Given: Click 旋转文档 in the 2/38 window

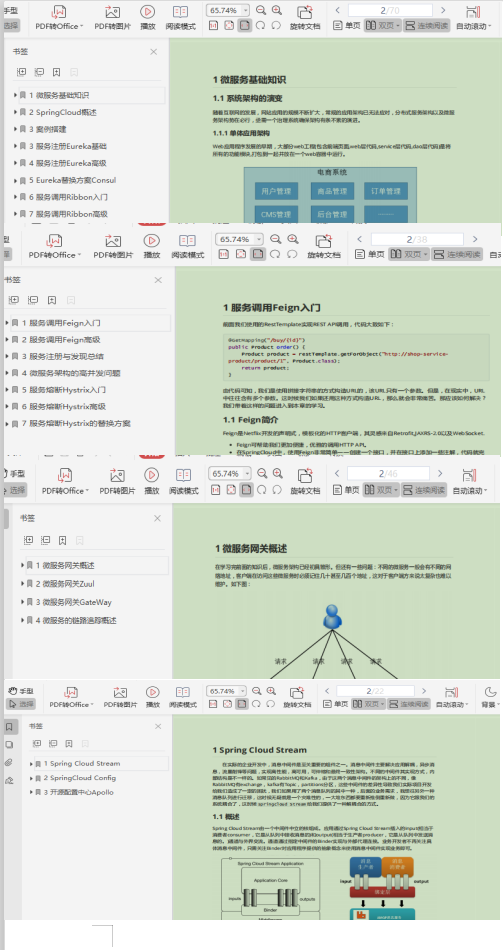Looking at the screenshot, I should pyautogui.click(x=324, y=247).
